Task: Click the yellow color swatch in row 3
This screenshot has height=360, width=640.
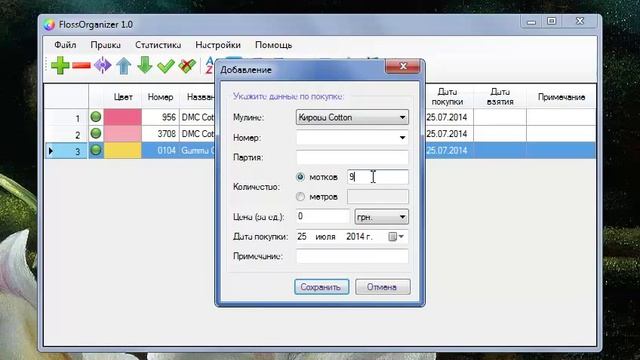Action: (122, 150)
